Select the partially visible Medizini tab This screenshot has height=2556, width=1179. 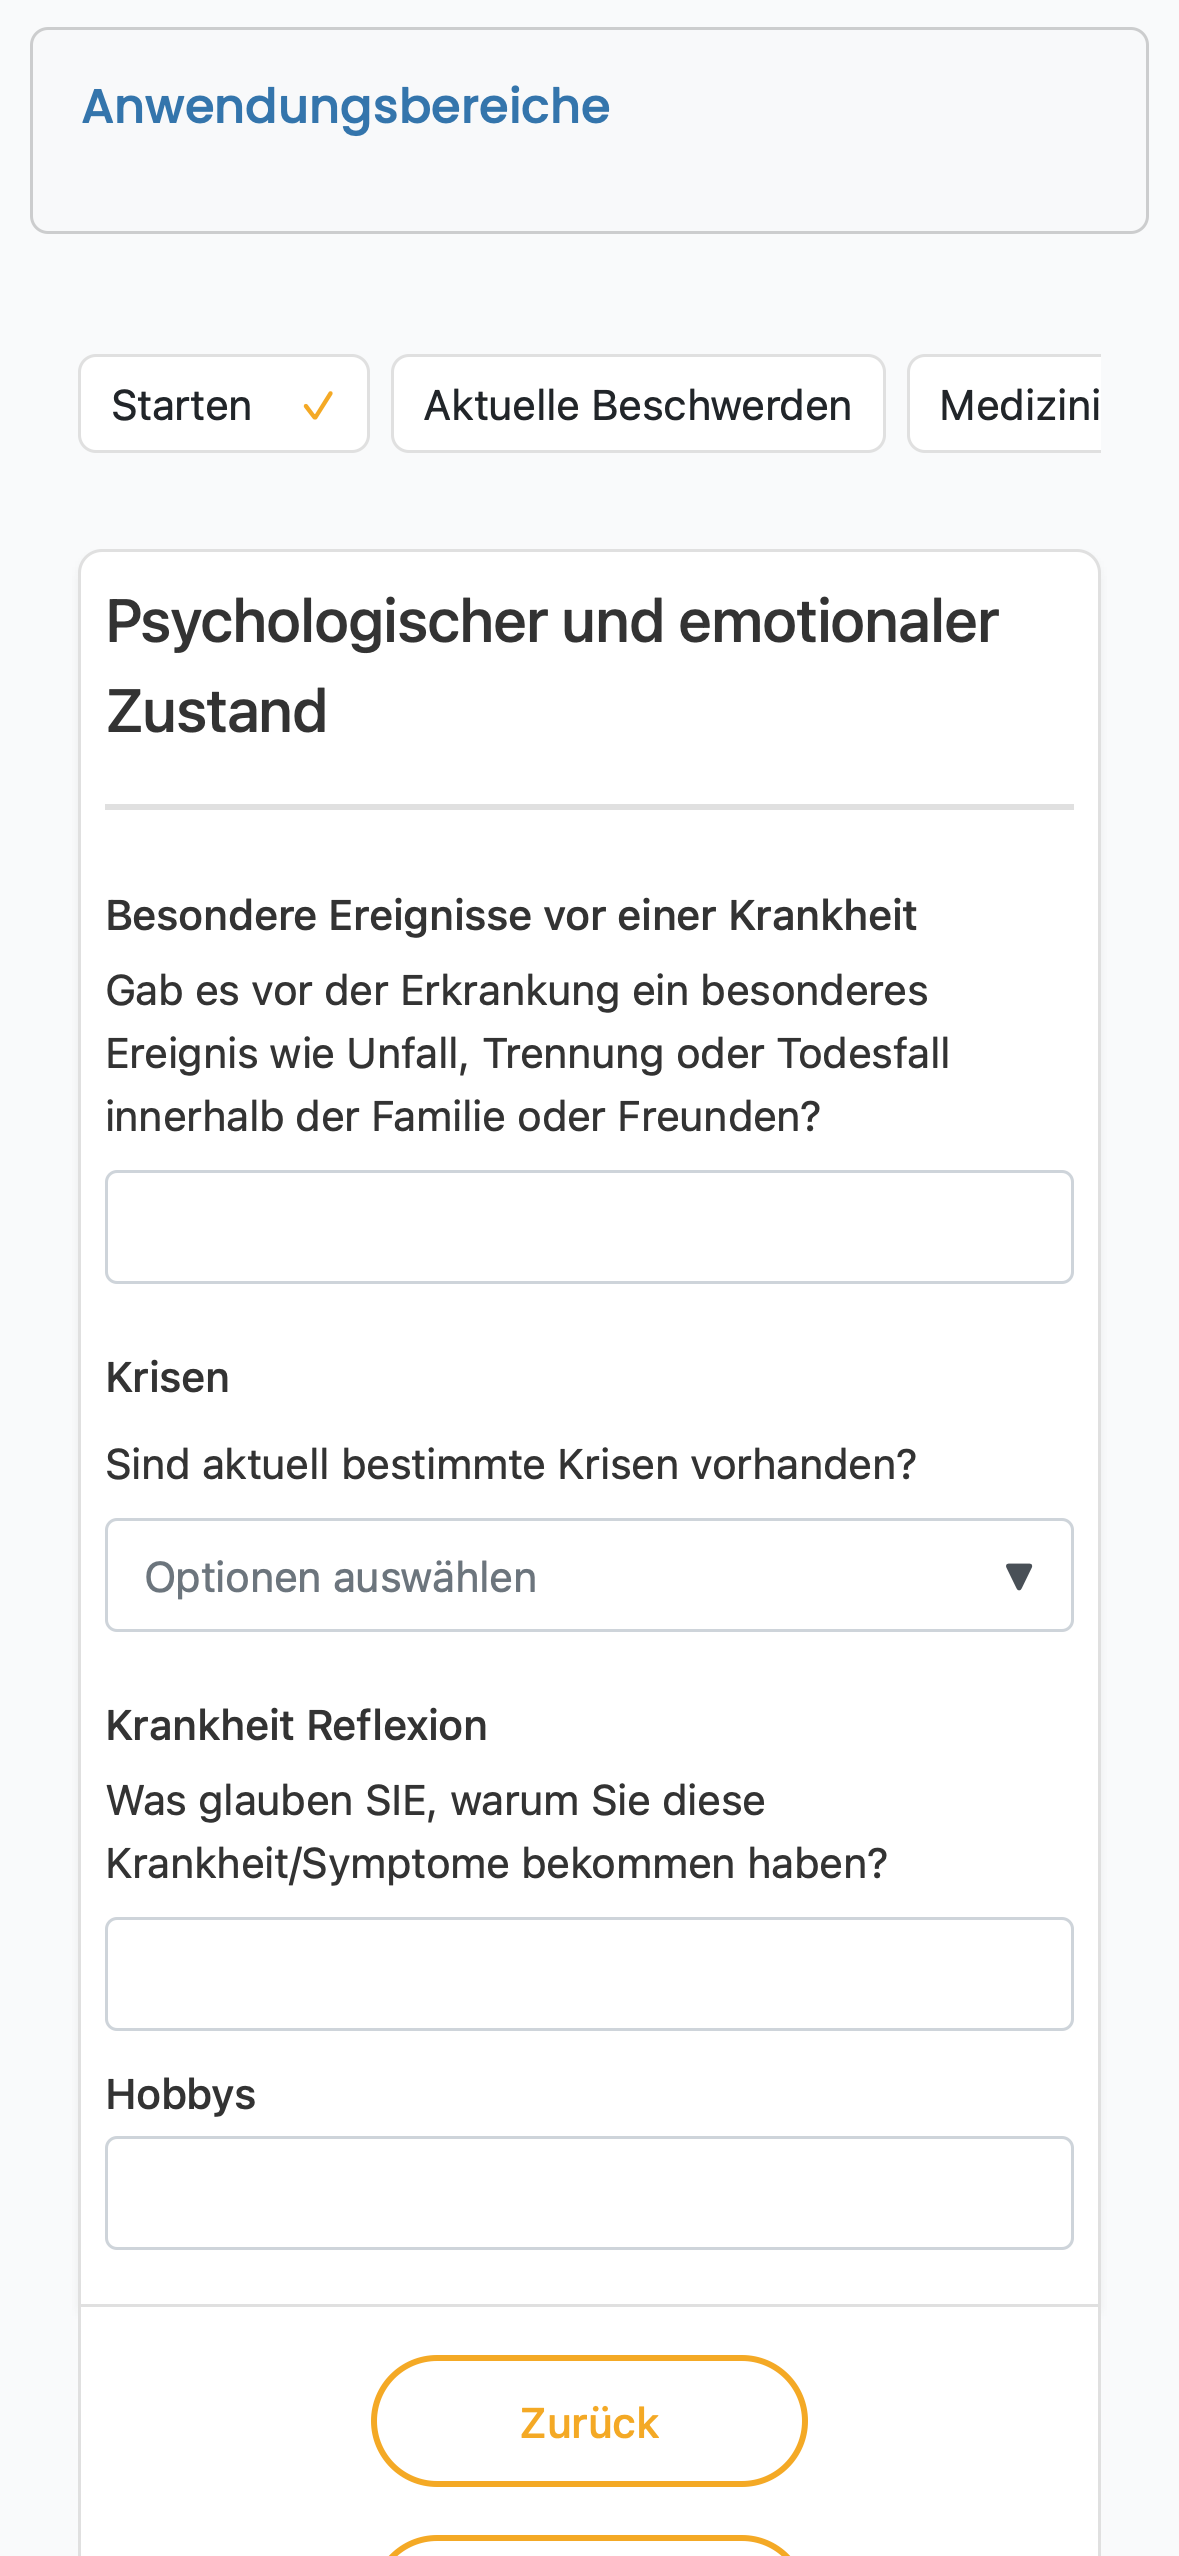click(x=1004, y=404)
